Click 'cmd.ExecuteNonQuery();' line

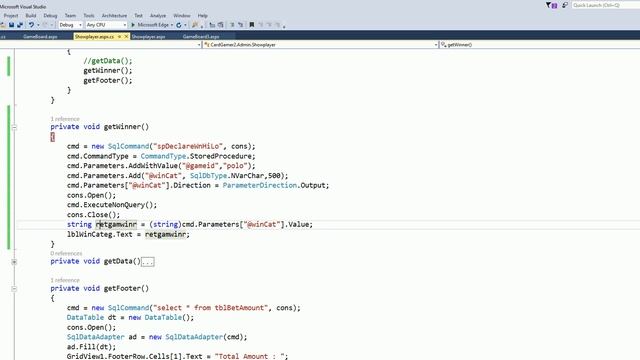112,205
